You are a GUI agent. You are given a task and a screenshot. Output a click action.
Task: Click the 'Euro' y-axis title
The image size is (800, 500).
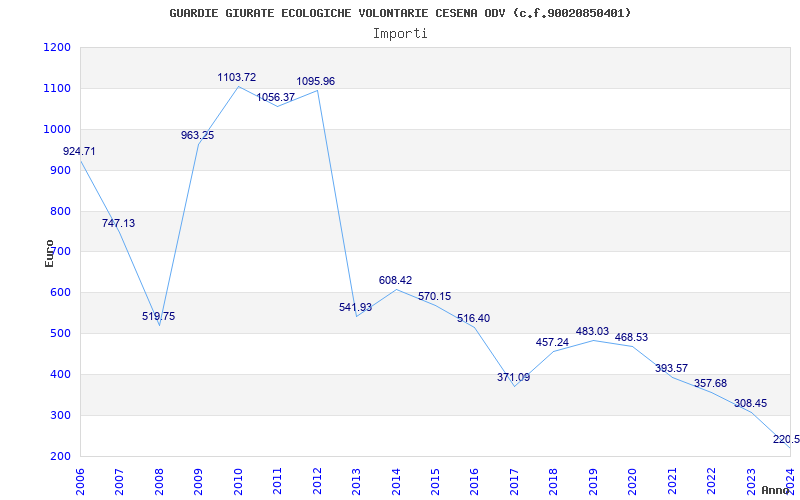[x=49, y=254]
